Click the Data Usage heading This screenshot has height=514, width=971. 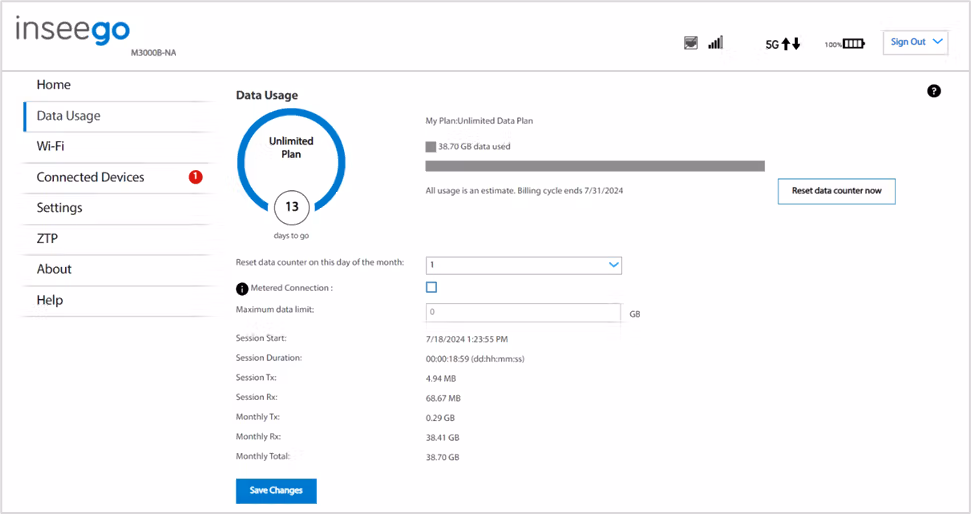[267, 95]
